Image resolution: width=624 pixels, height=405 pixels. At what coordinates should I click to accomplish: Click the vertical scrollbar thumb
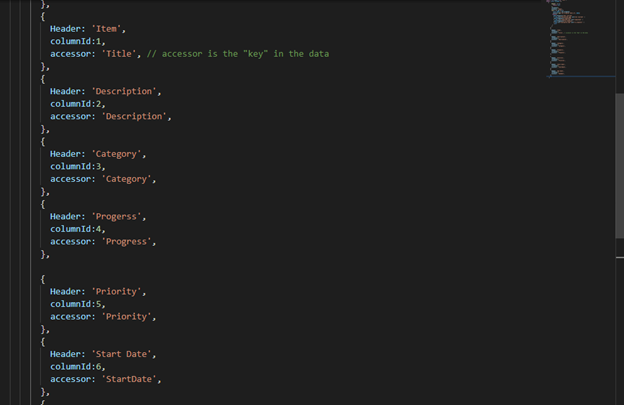[620, 166]
